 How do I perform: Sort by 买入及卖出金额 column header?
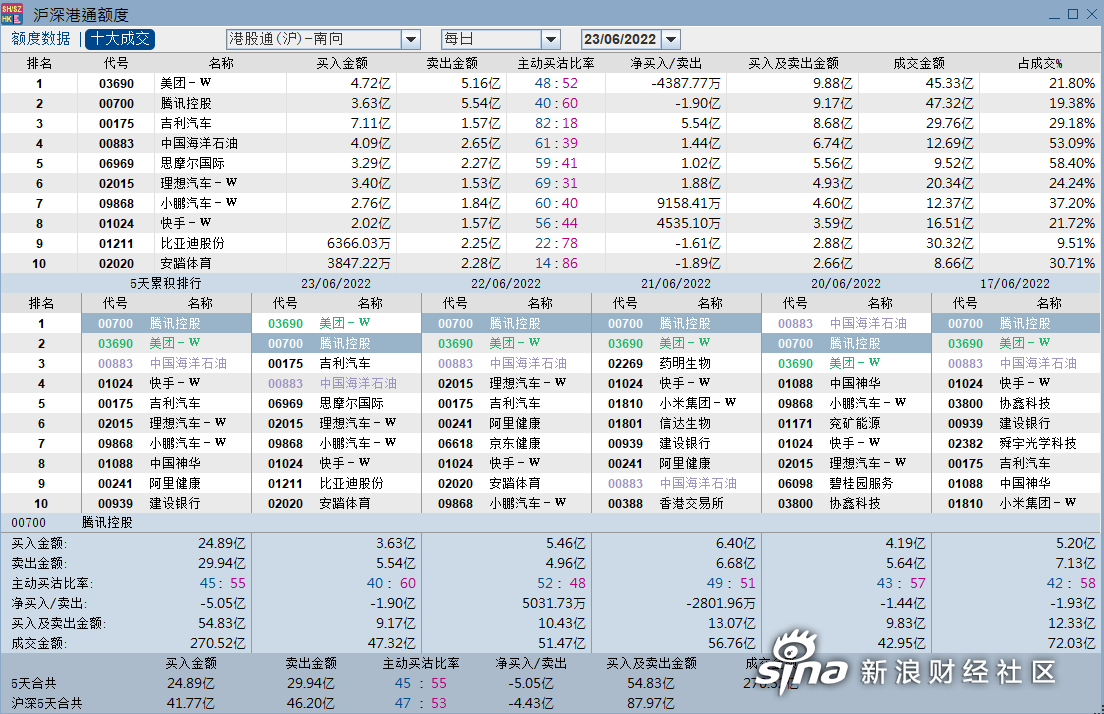tap(794, 63)
